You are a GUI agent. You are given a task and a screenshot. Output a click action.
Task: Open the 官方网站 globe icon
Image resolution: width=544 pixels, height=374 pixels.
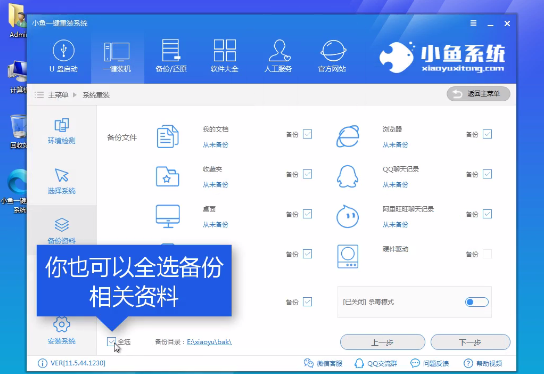[333, 51]
